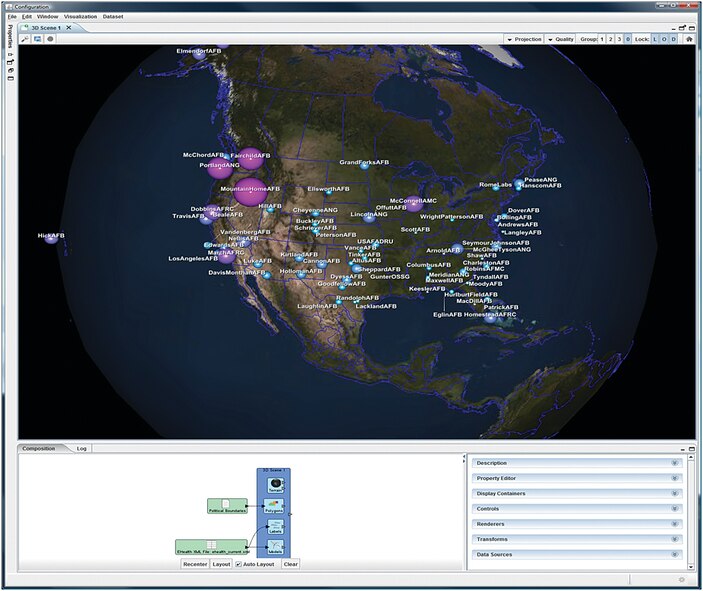Click the detach icon of the 3D scene panel
Screen dimensions: 703x591
(x=682, y=28)
